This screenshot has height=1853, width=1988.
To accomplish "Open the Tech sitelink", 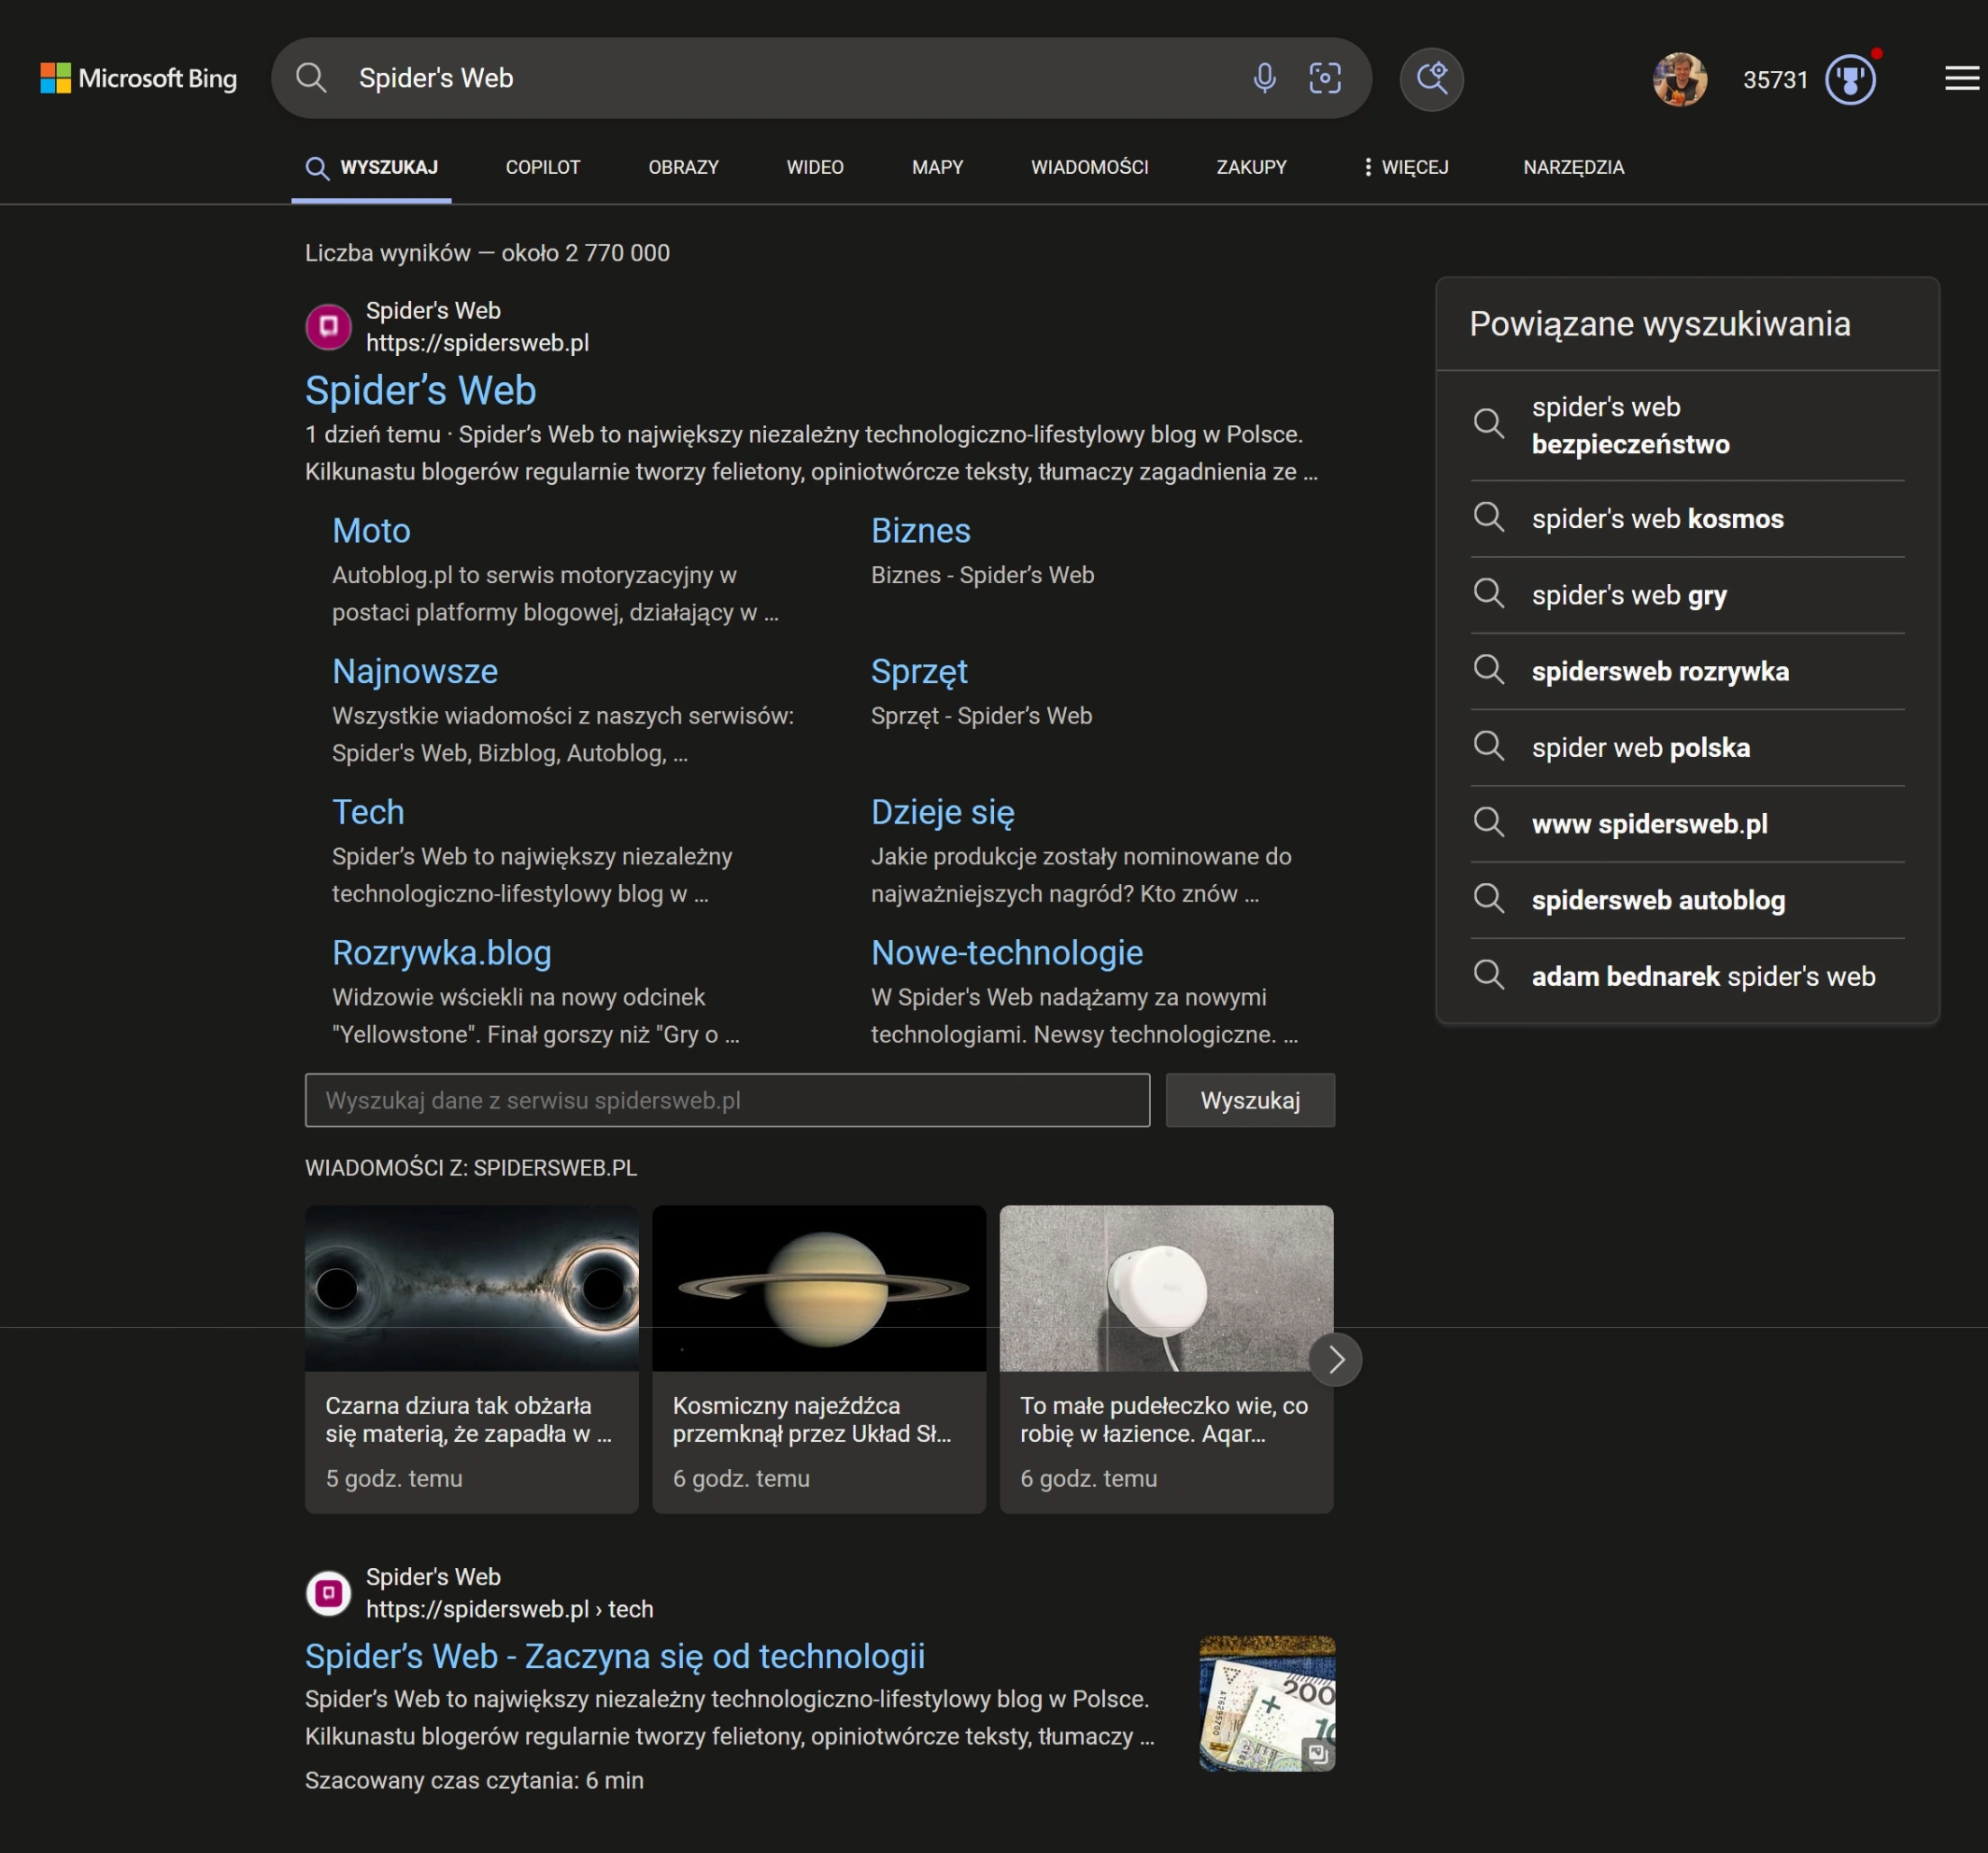I will (368, 812).
